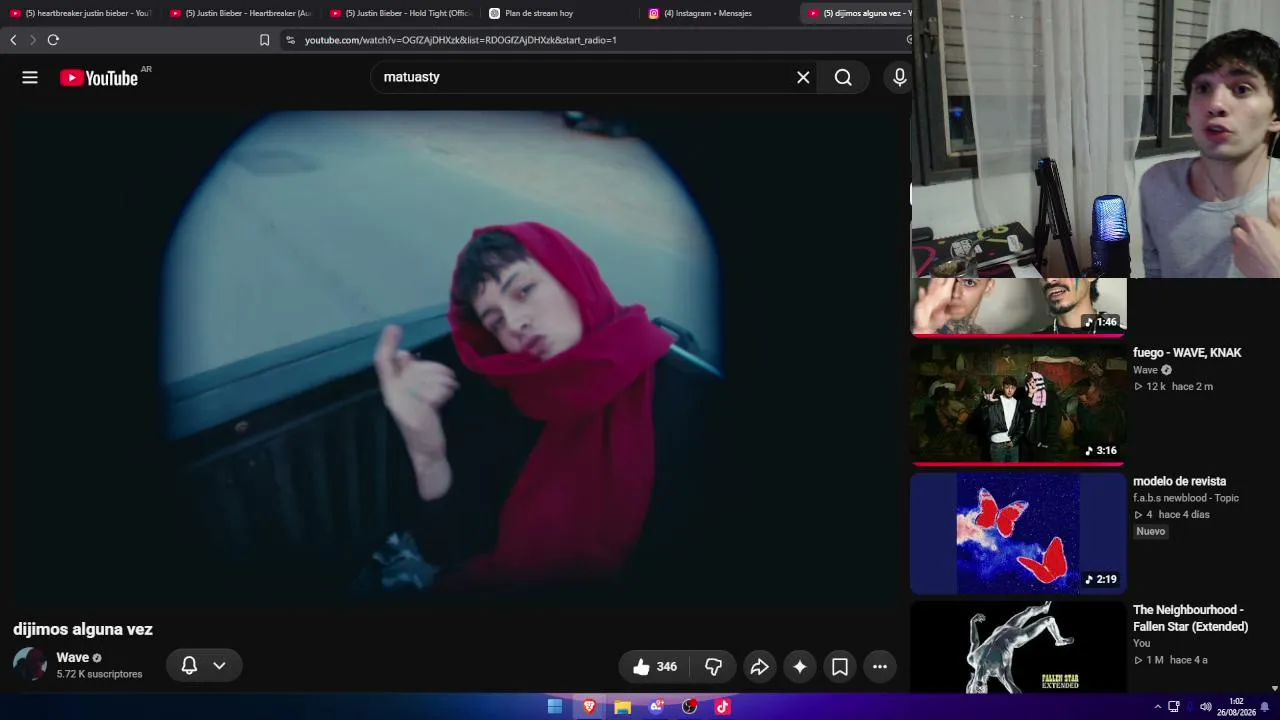This screenshot has width=1280, height=720.
Task: Open the Wave channel name link
Action: click(73, 657)
